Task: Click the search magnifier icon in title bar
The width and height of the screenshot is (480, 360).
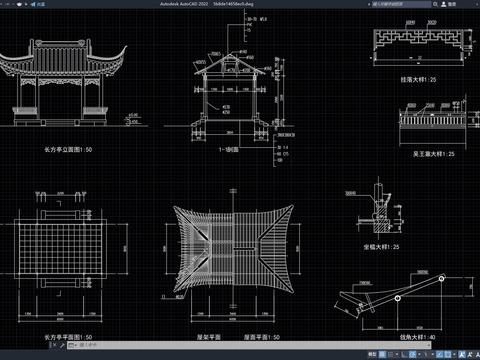Action: pyautogui.click(x=435, y=4)
